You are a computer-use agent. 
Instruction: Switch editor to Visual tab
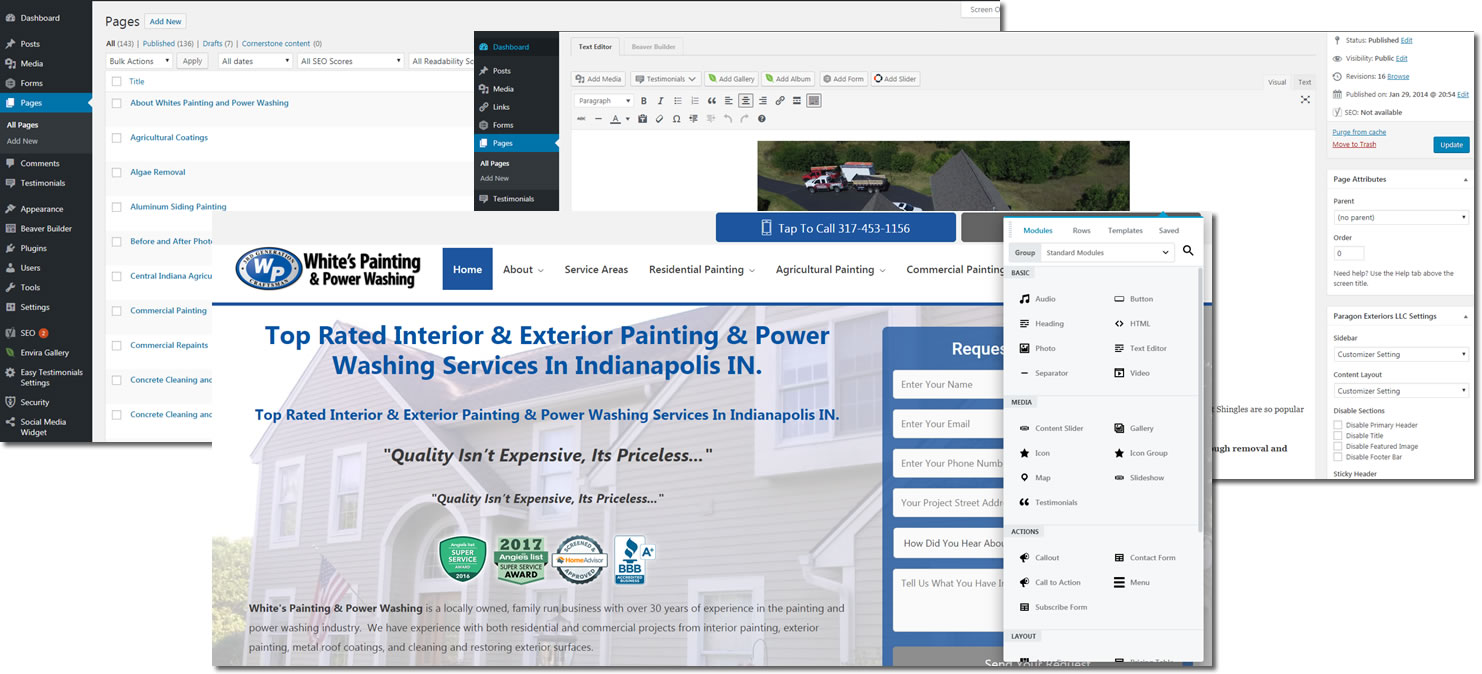tap(1277, 82)
